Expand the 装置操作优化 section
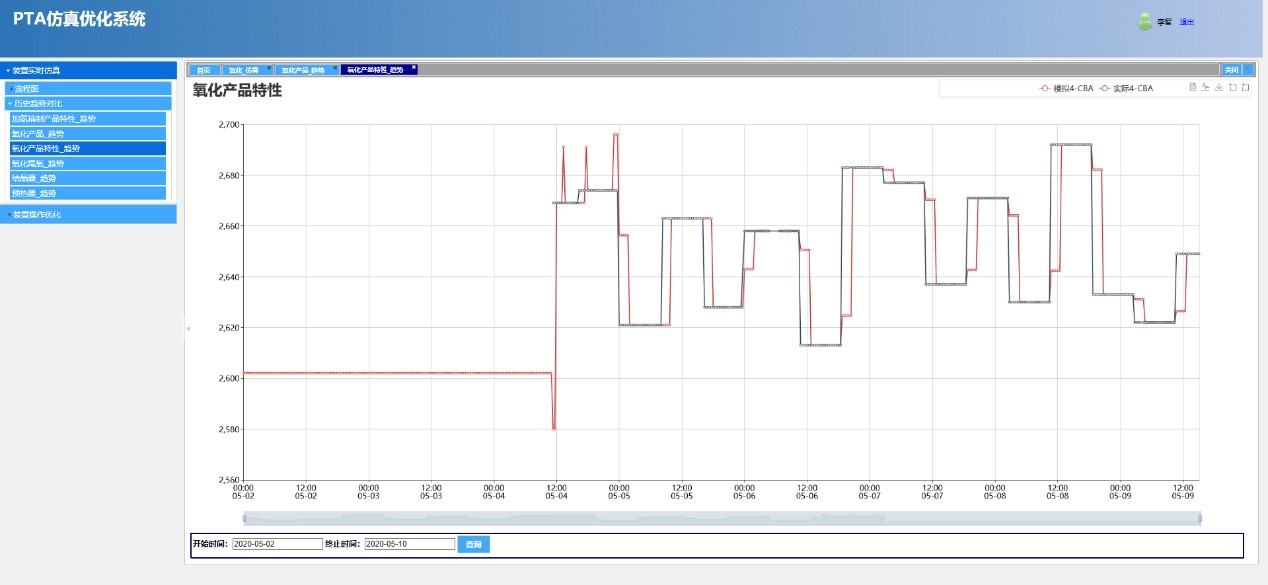This screenshot has width=1268, height=585. tap(88, 214)
